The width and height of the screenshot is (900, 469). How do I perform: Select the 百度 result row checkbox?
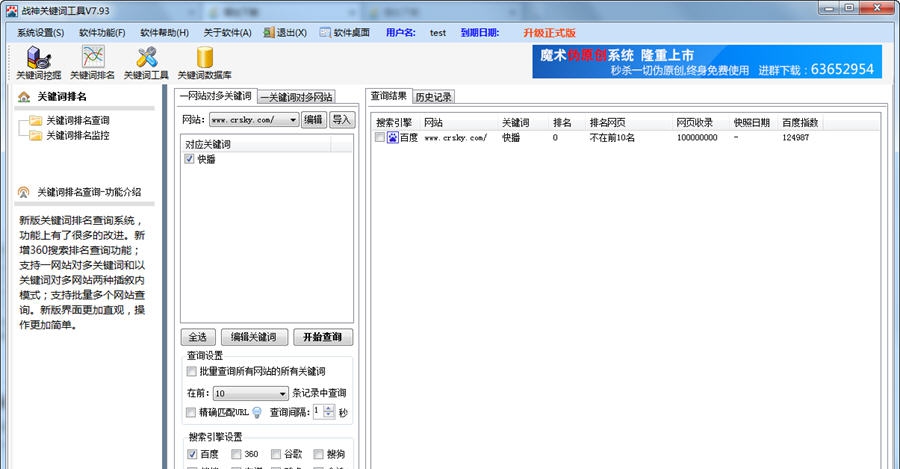click(x=380, y=138)
